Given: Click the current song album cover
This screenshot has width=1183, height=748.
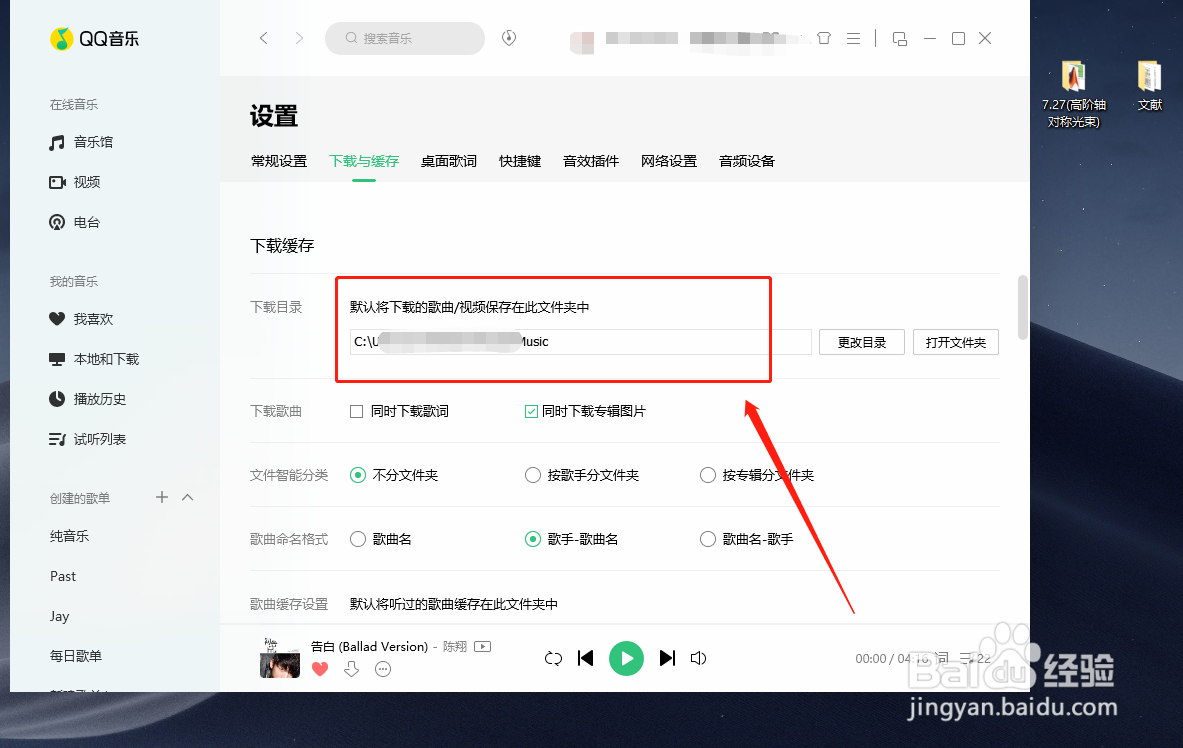Looking at the screenshot, I should (x=280, y=657).
